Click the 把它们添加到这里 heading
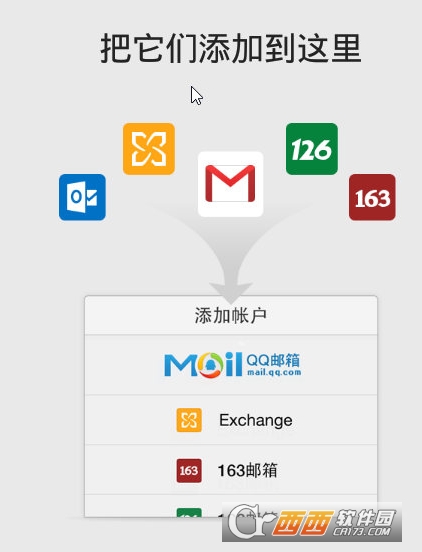 click(231, 48)
